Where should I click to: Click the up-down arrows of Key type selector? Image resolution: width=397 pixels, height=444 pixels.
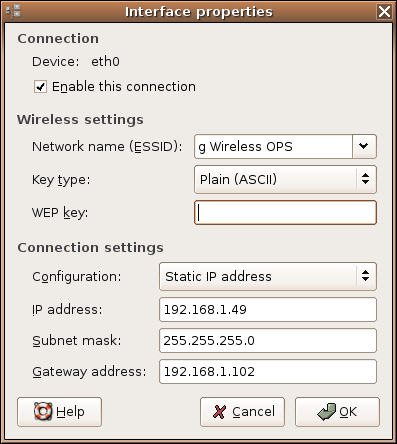click(x=365, y=179)
